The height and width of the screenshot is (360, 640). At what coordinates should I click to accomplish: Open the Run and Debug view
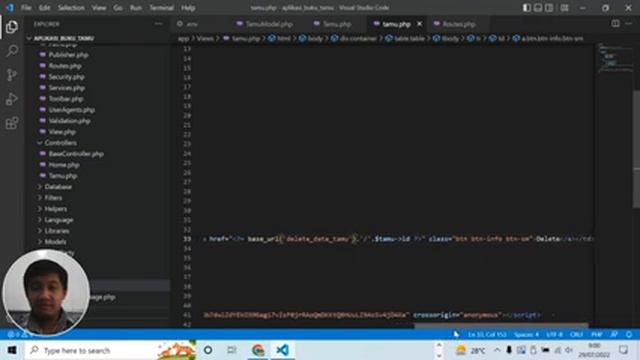click(12, 99)
